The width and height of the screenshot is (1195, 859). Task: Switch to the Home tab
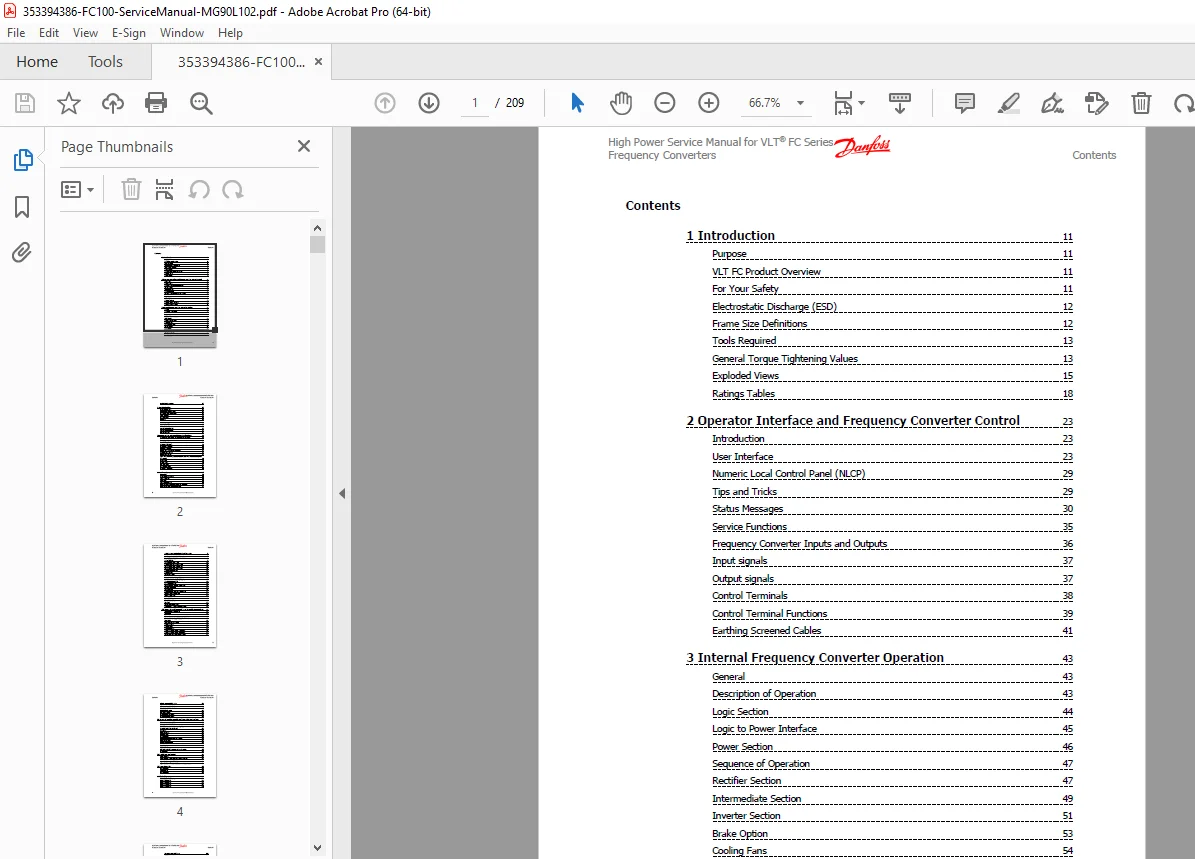[37, 62]
